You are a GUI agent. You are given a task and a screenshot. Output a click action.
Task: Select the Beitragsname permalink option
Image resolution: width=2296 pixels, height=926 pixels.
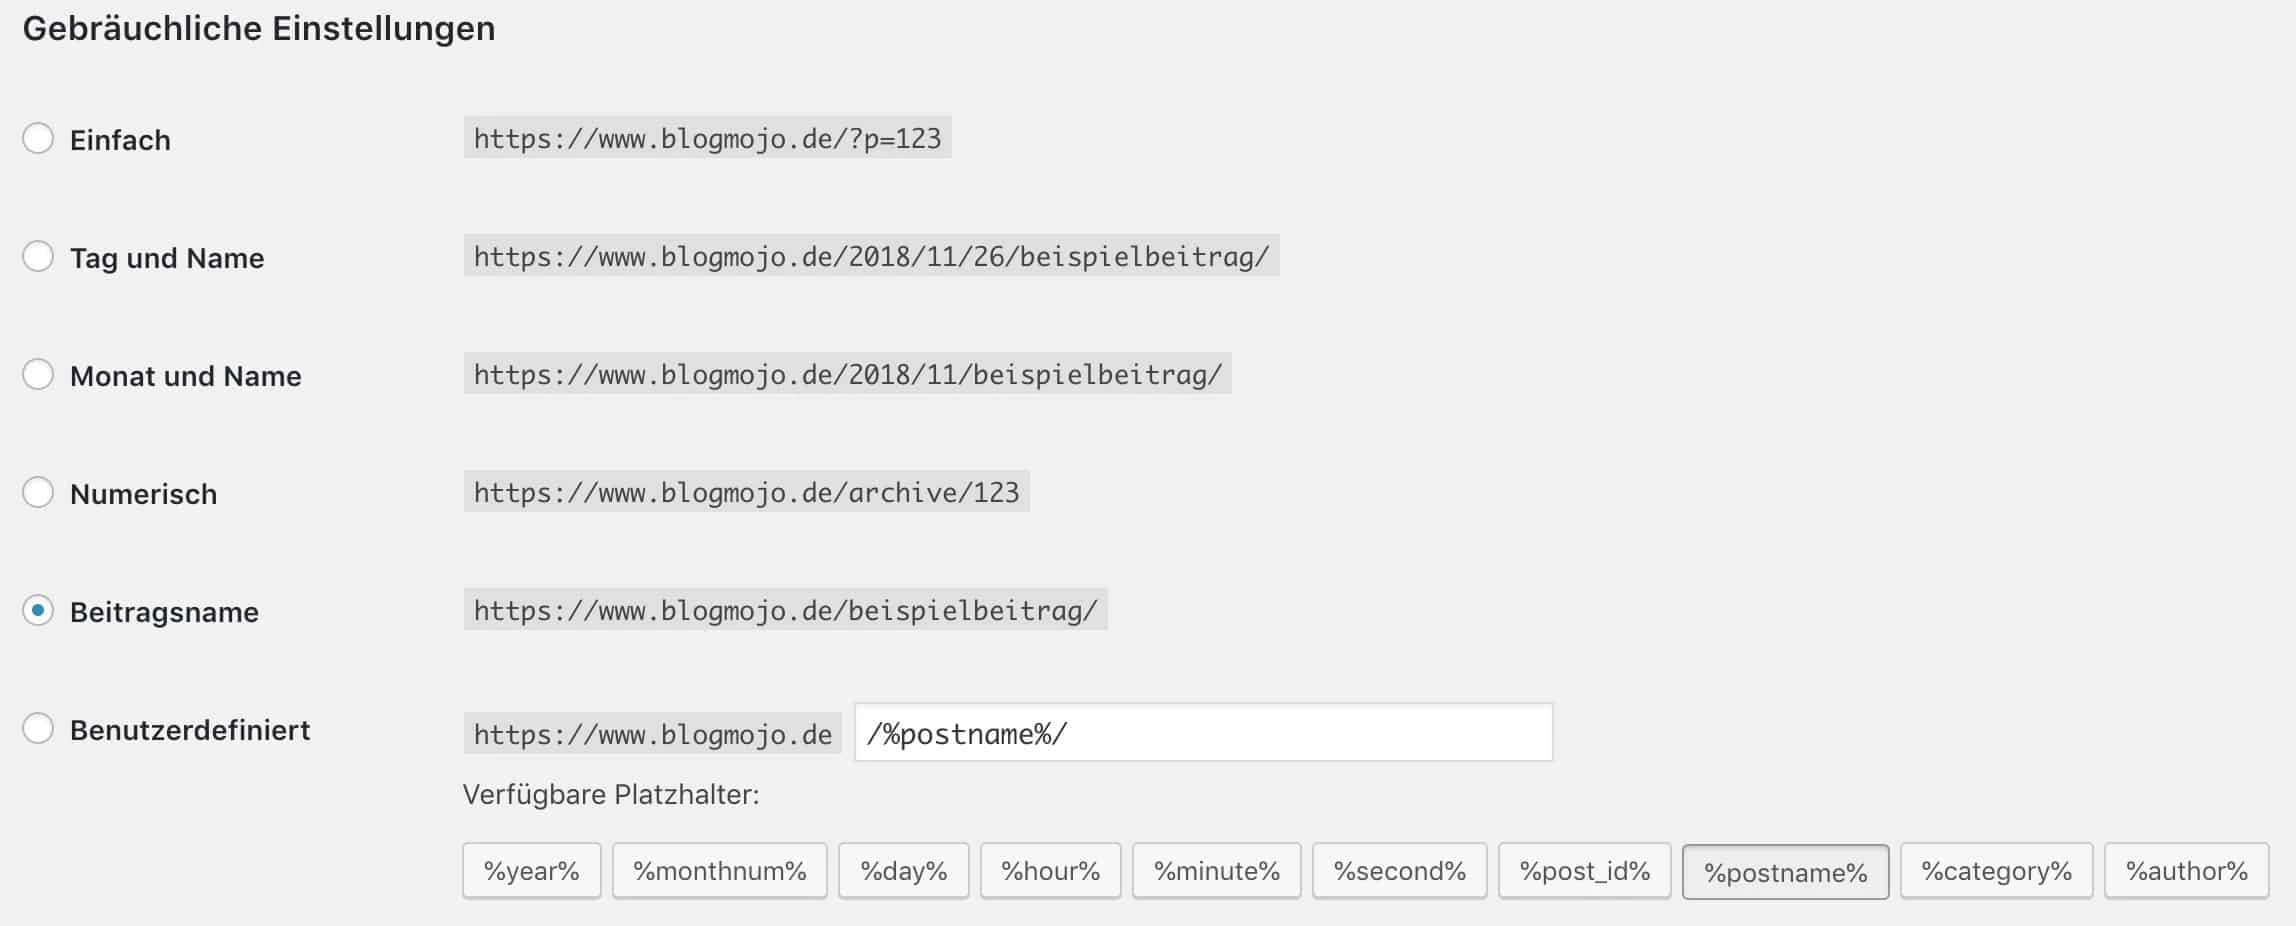click(x=40, y=611)
